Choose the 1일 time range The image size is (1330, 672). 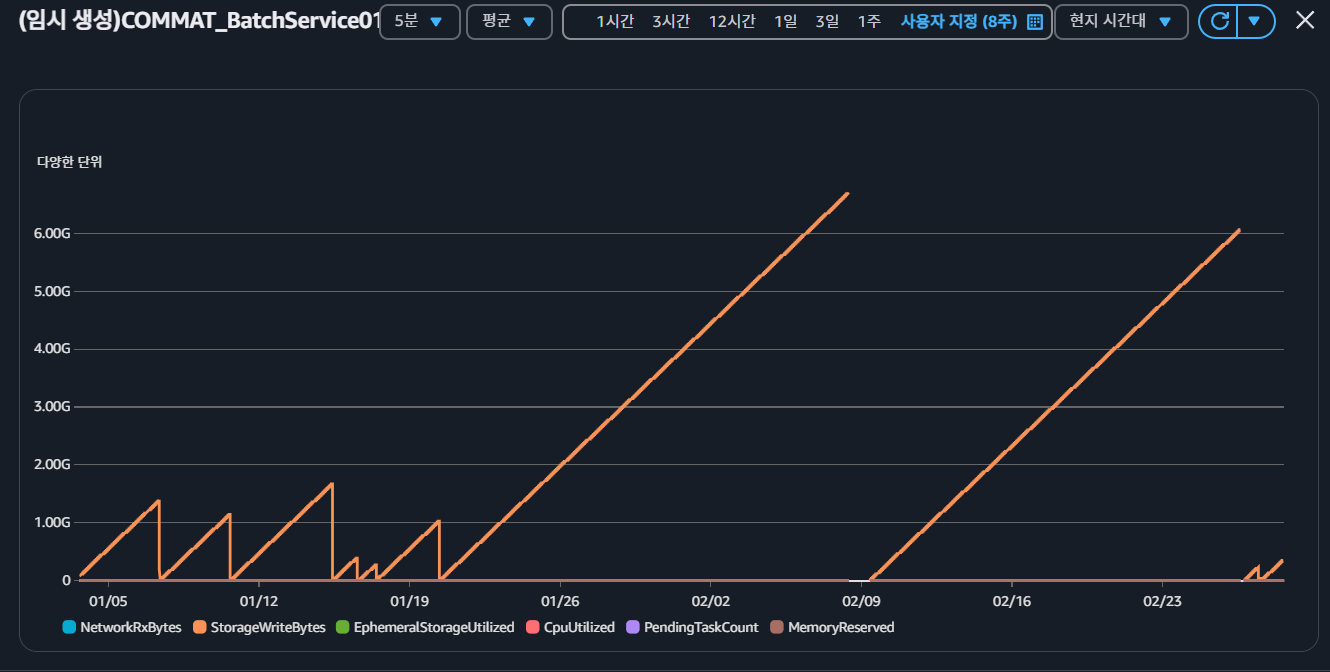coord(785,22)
